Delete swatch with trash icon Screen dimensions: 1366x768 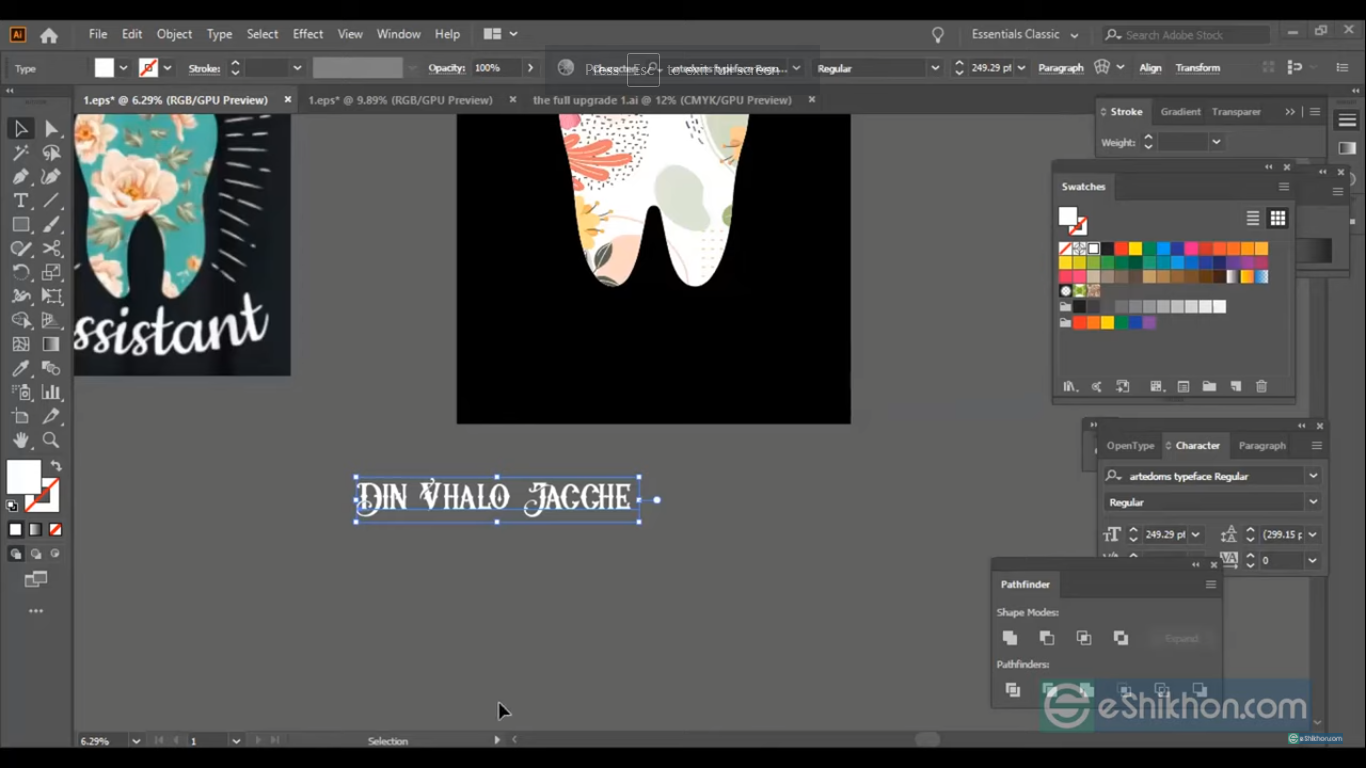1261,386
